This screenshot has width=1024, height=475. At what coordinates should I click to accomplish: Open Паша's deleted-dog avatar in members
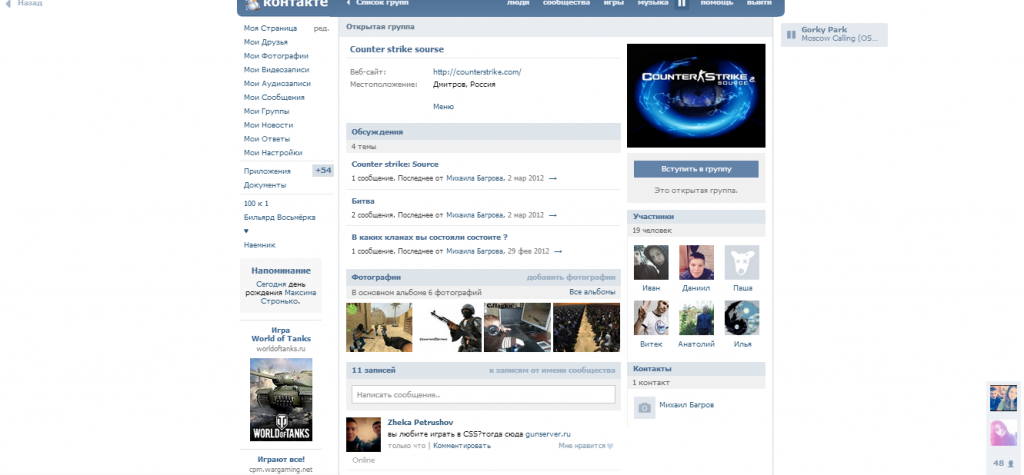pyautogui.click(x=741, y=262)
